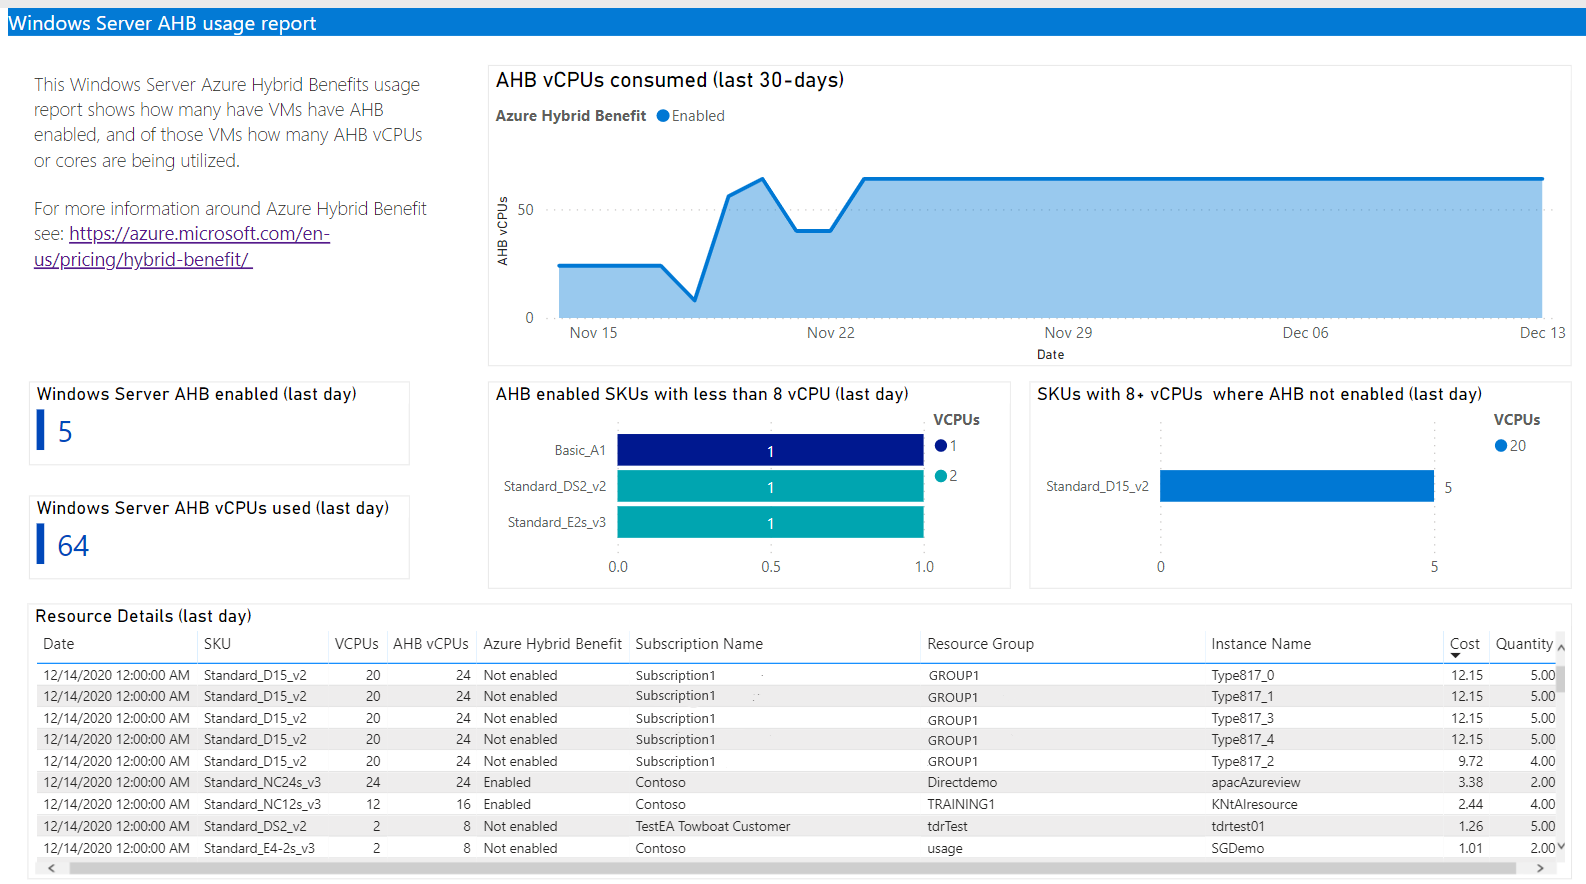Click the table's scroll down arrow
Screen dimensions: 1586x884
point(1560,847)
